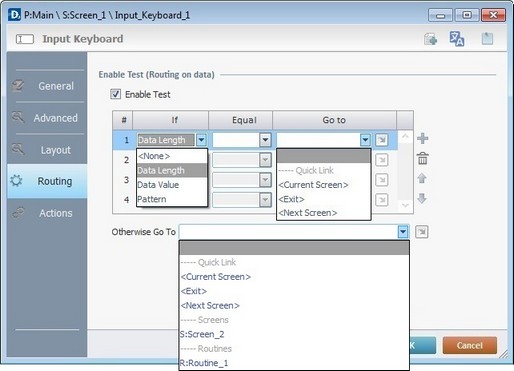Select blank entry in row 1 Go to list

point(324,156)
